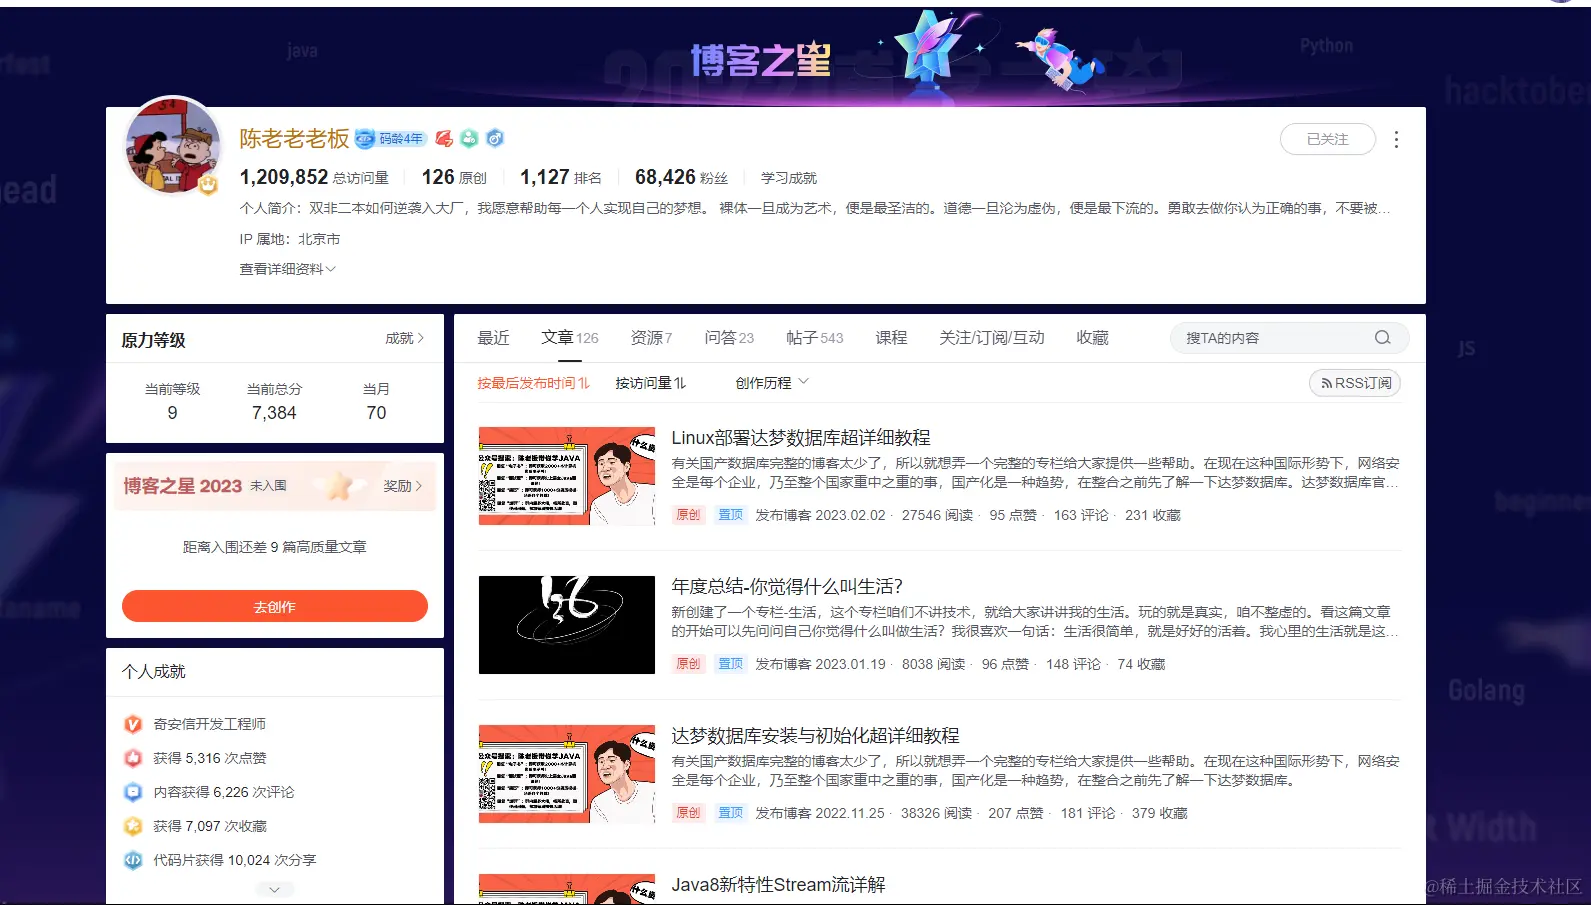This screenshot has height=905, width=1591.
Task: Click 163 评论 on Linux部署达梦 article
Action: pos(1081,515)
